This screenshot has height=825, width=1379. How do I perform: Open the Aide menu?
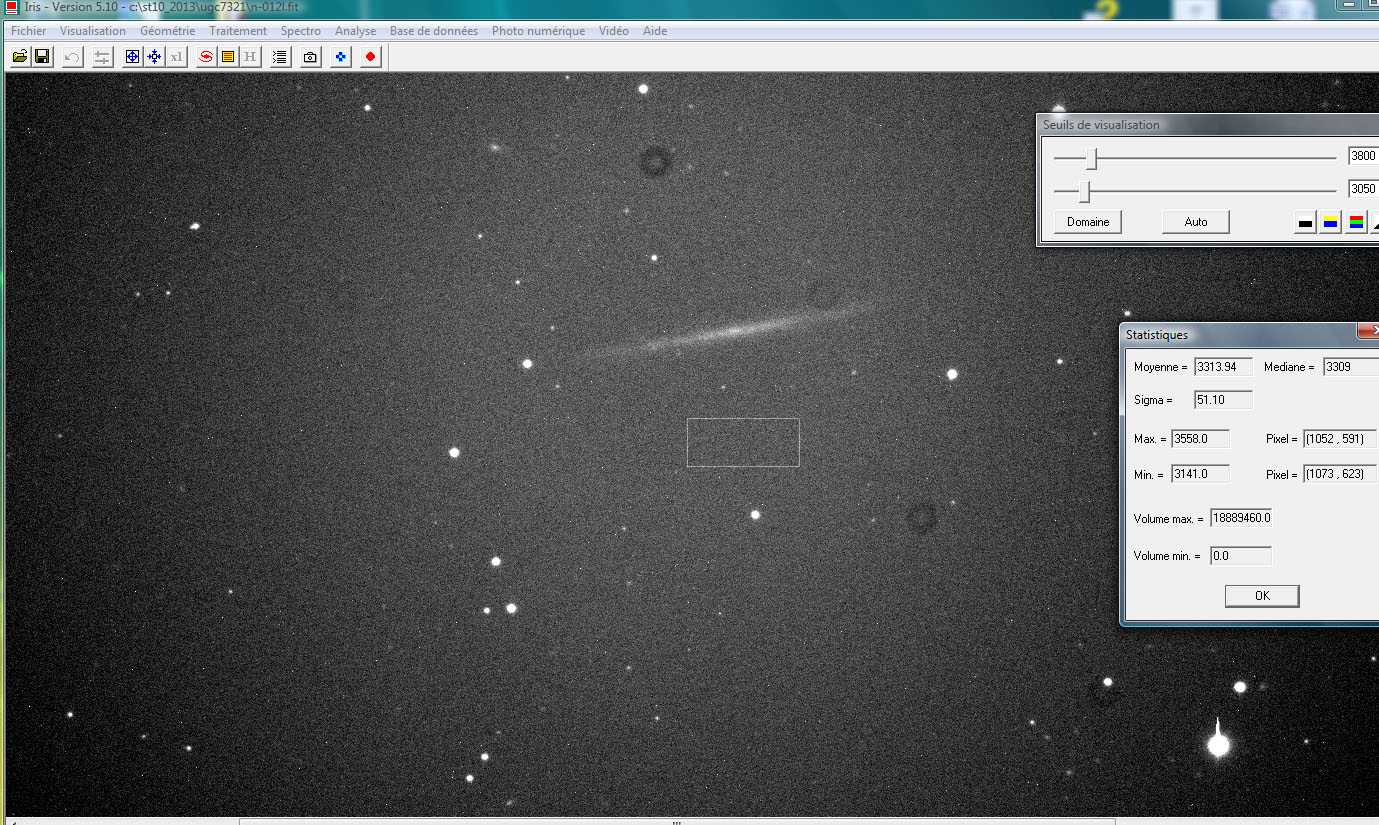pyautogui.click(x=655, y=31)
